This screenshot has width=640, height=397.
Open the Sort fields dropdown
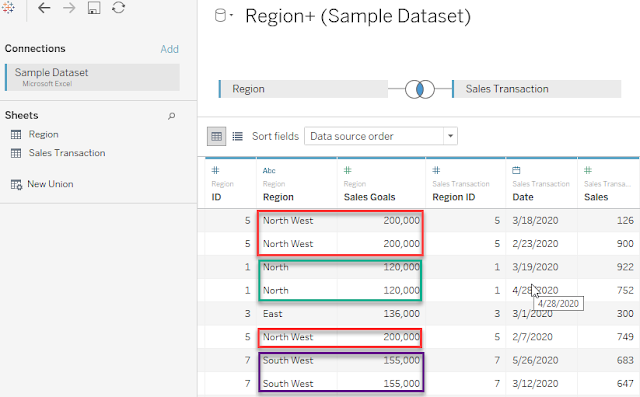coord(380,136)
